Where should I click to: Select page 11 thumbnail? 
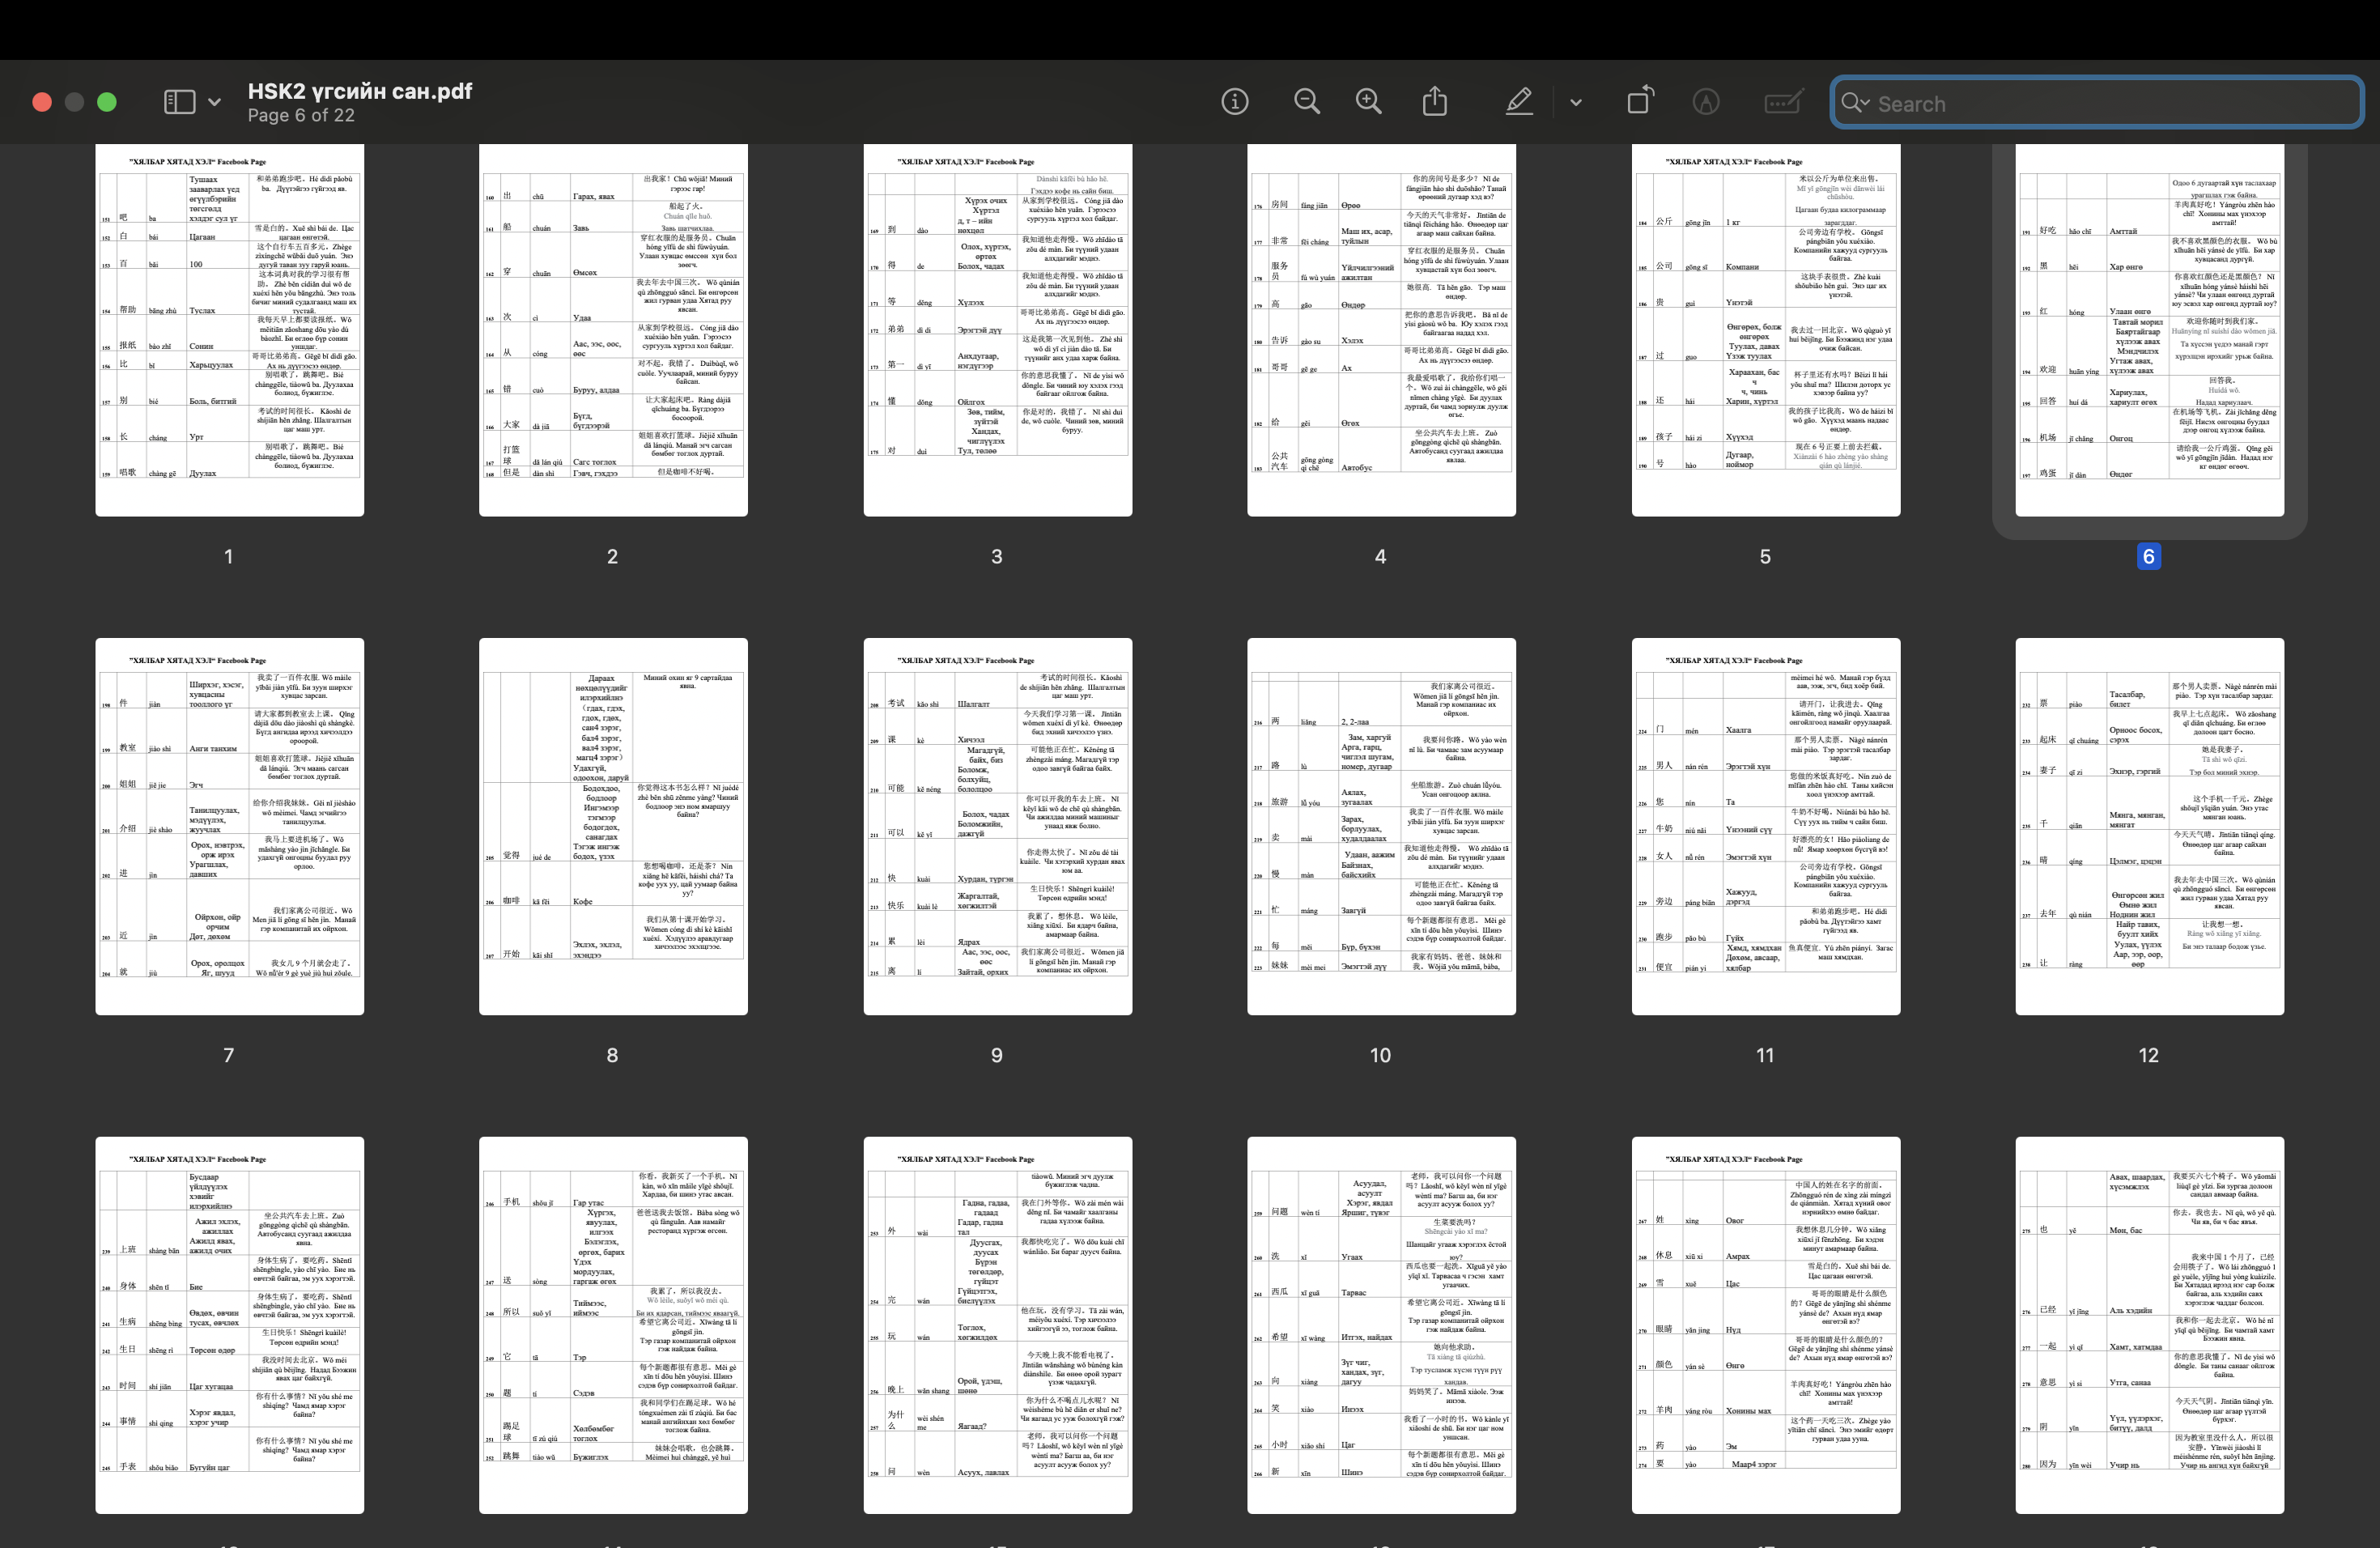click(1765, 826)
